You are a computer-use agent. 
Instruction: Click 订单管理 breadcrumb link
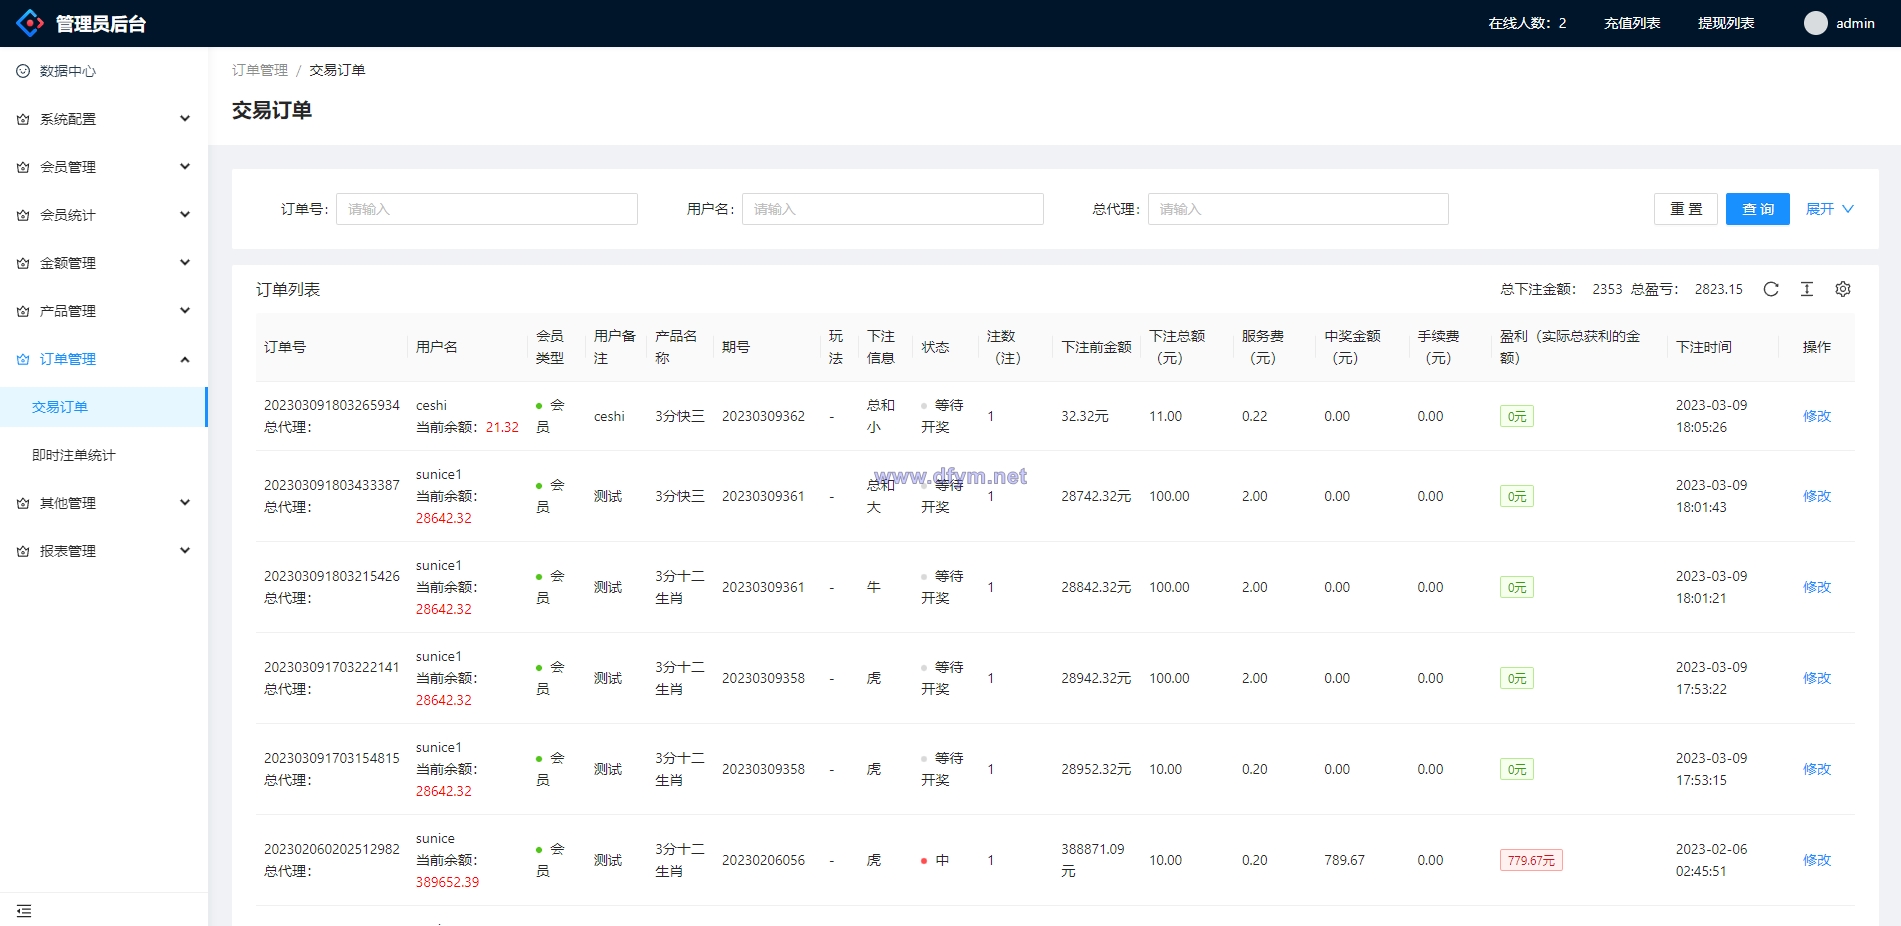260,70
